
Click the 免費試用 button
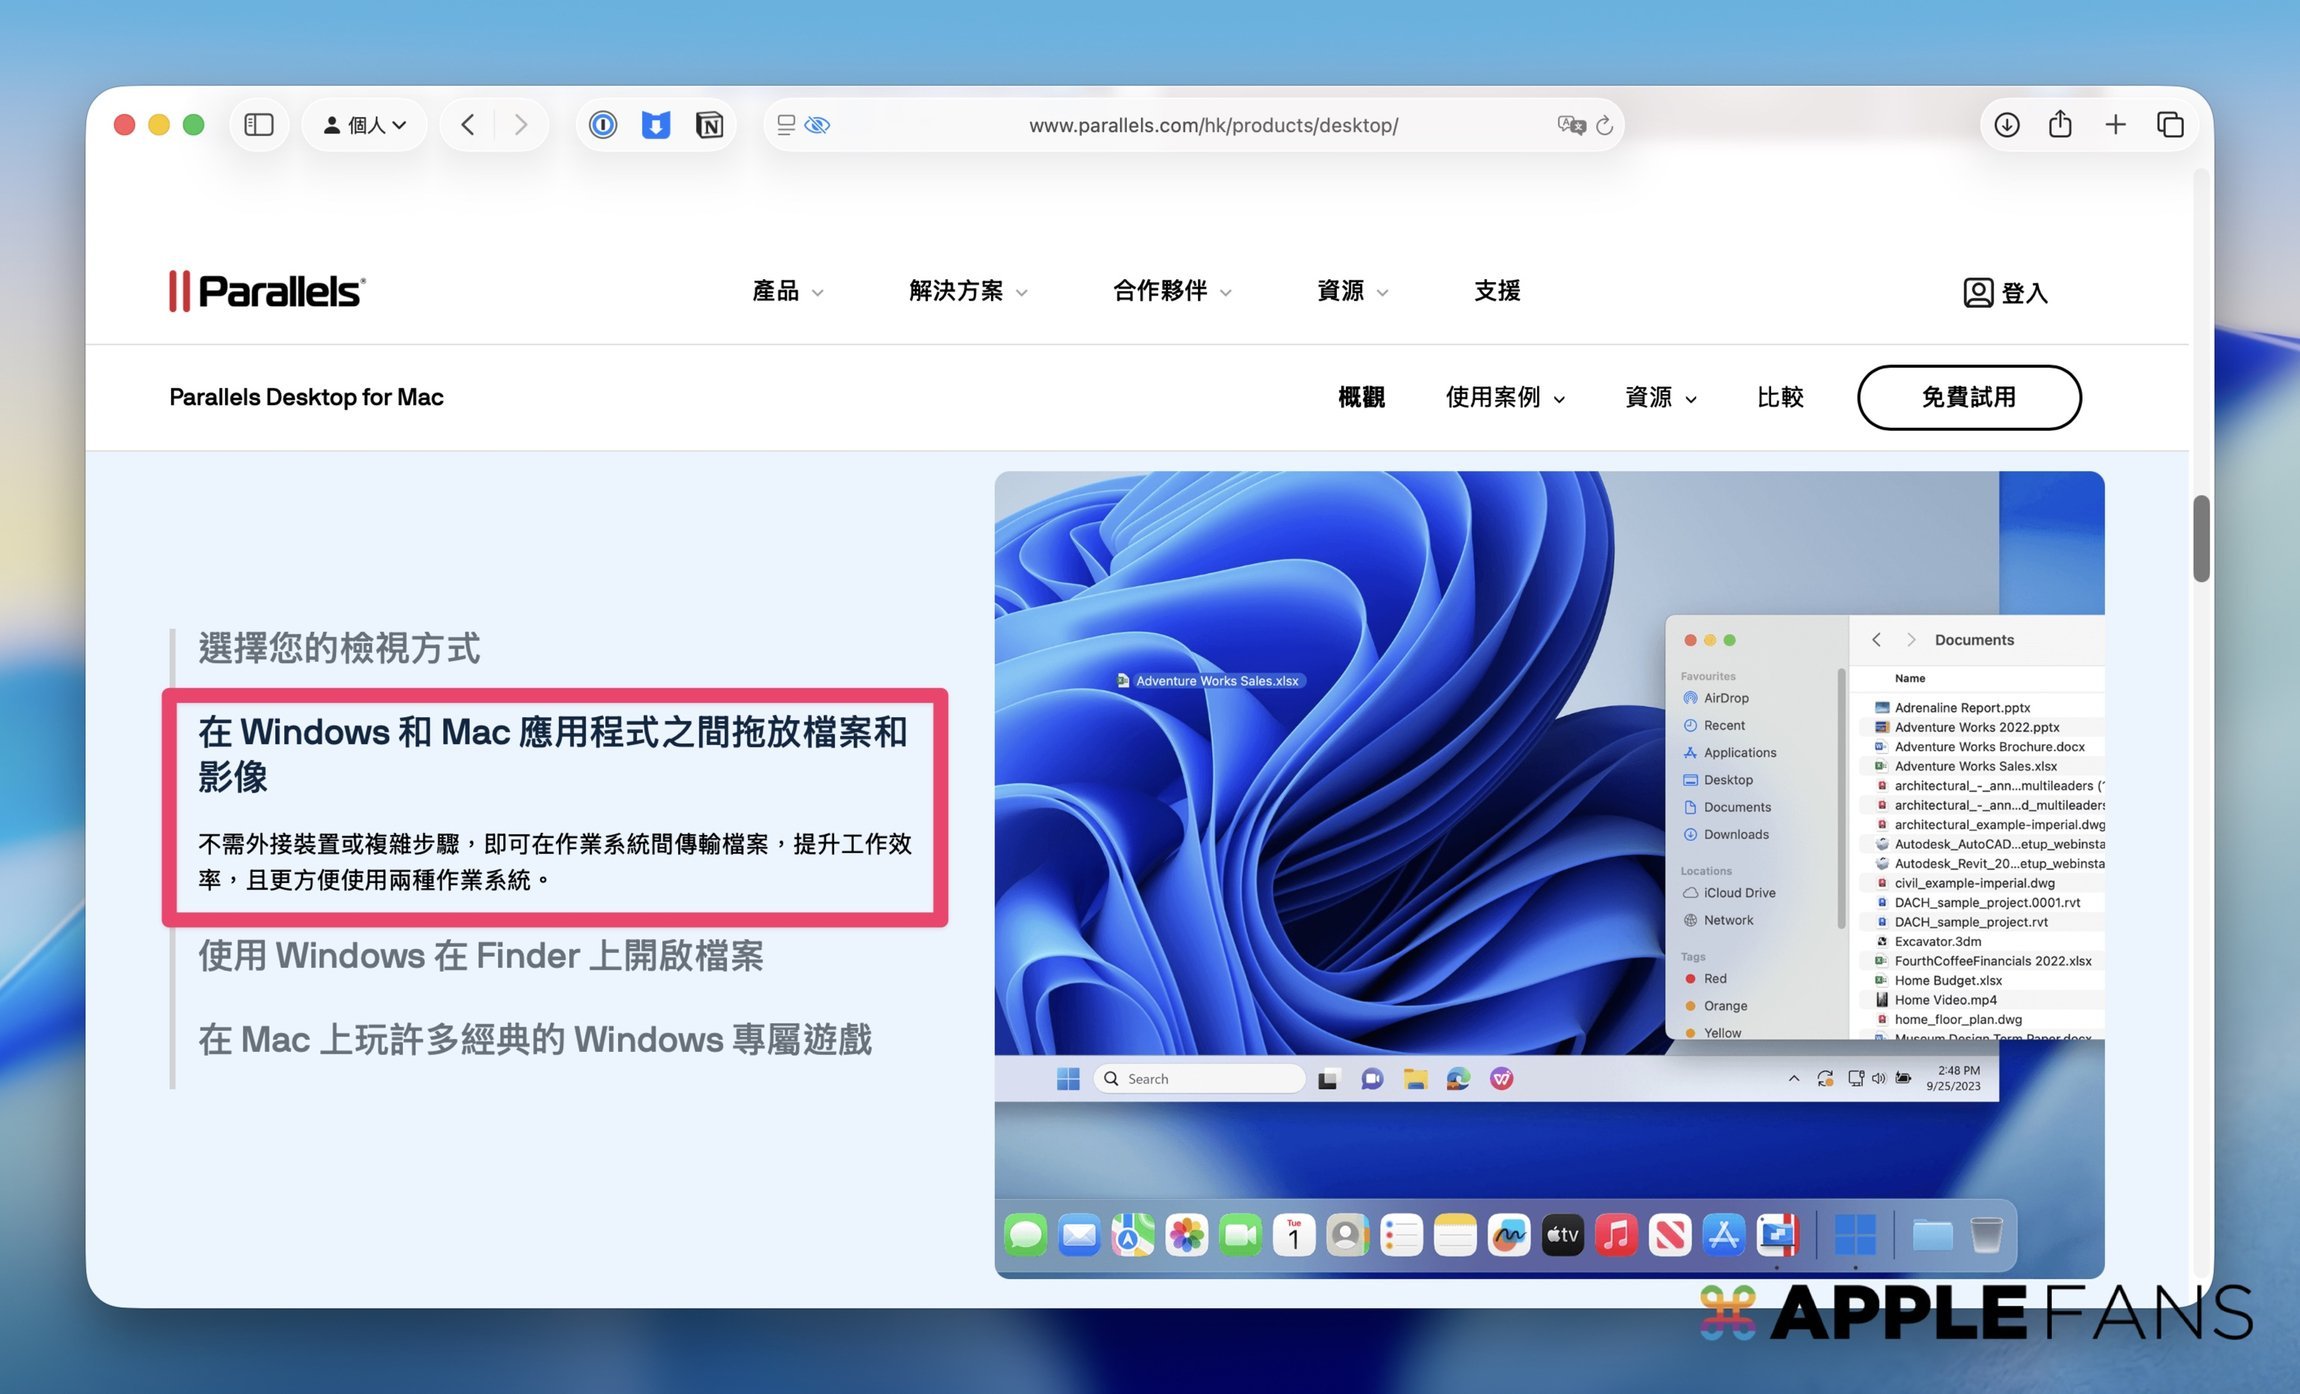coord(1969,397)
